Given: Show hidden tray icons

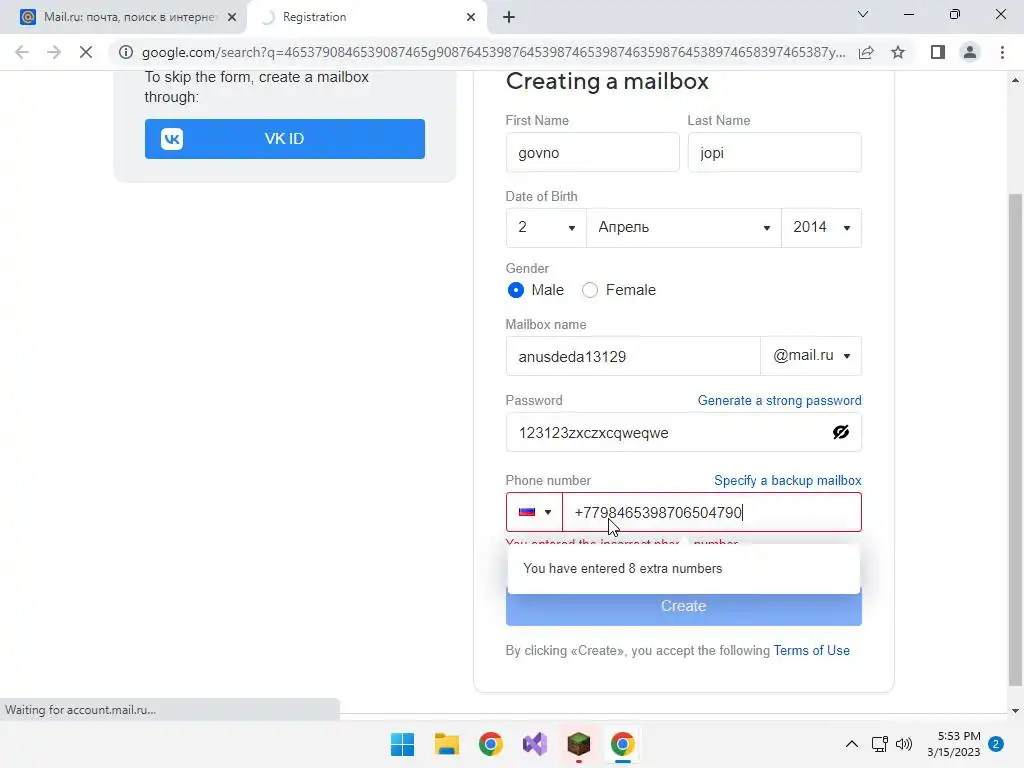Looking at the screenshot, I should (x=852, y=744).
